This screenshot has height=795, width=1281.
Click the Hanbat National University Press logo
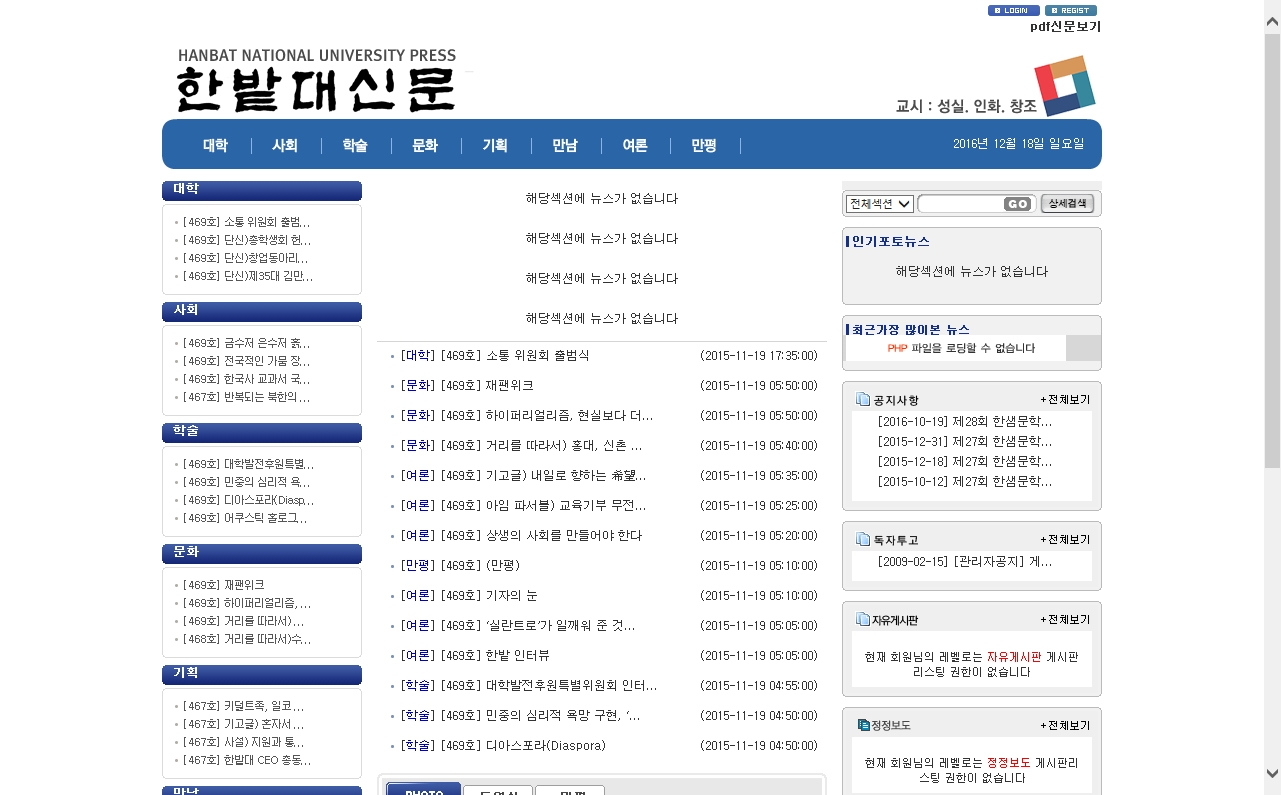pos(316,81)
